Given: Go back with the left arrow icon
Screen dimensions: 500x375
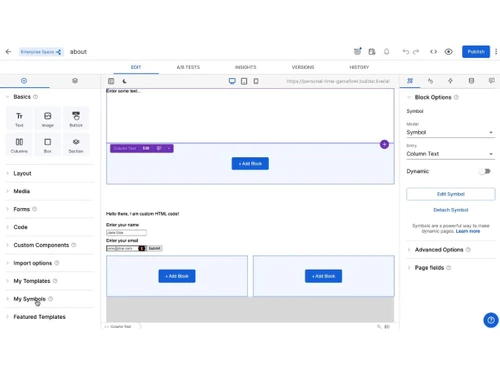Looking at the screenshot, I should (8, 52).
